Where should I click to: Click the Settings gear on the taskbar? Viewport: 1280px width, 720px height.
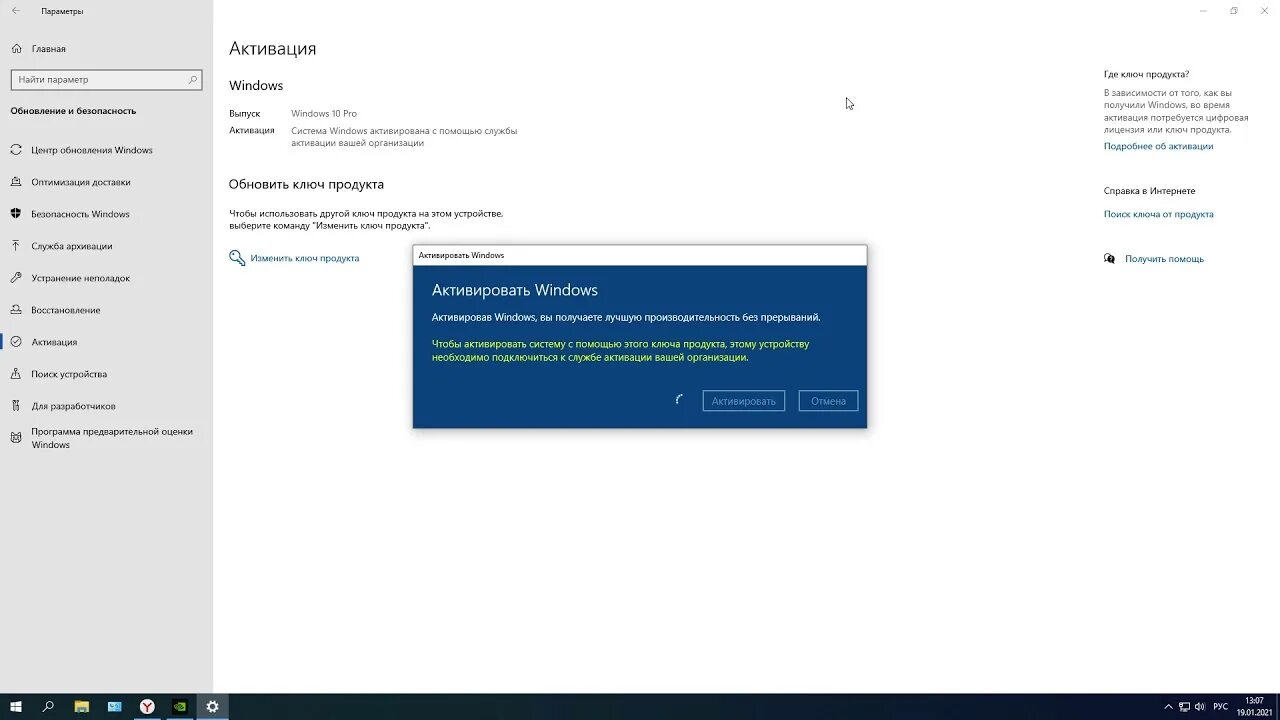click(x=212, y=706)
